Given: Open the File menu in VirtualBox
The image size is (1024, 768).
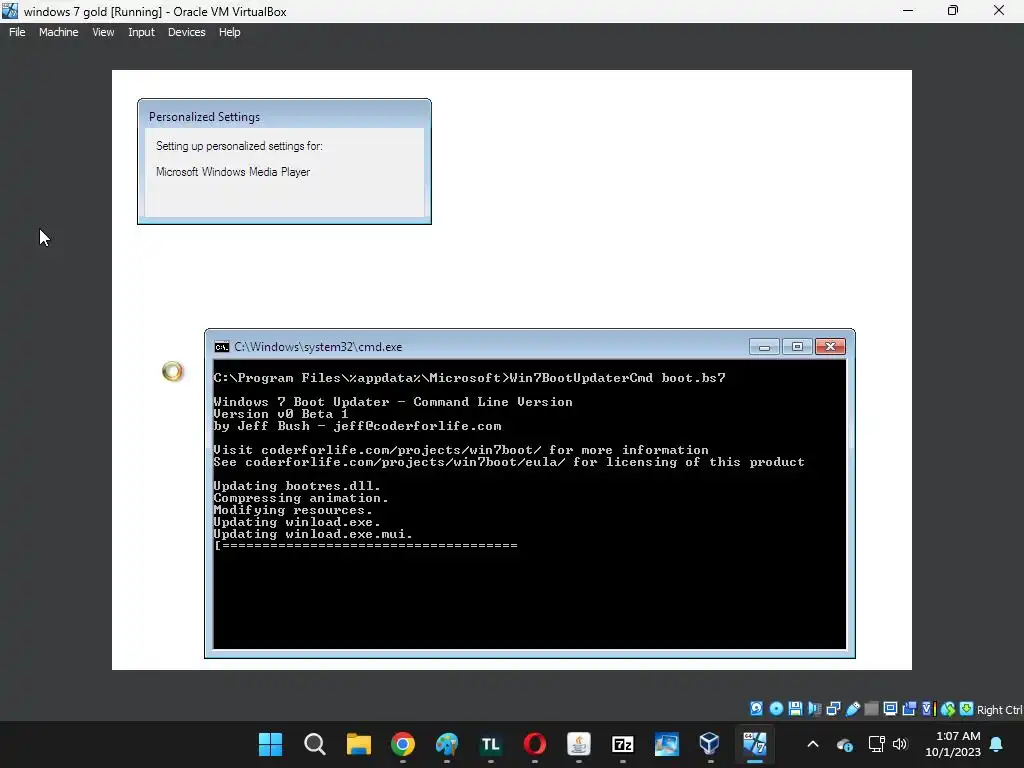Looking at the screenshot, I should [17, 32].
